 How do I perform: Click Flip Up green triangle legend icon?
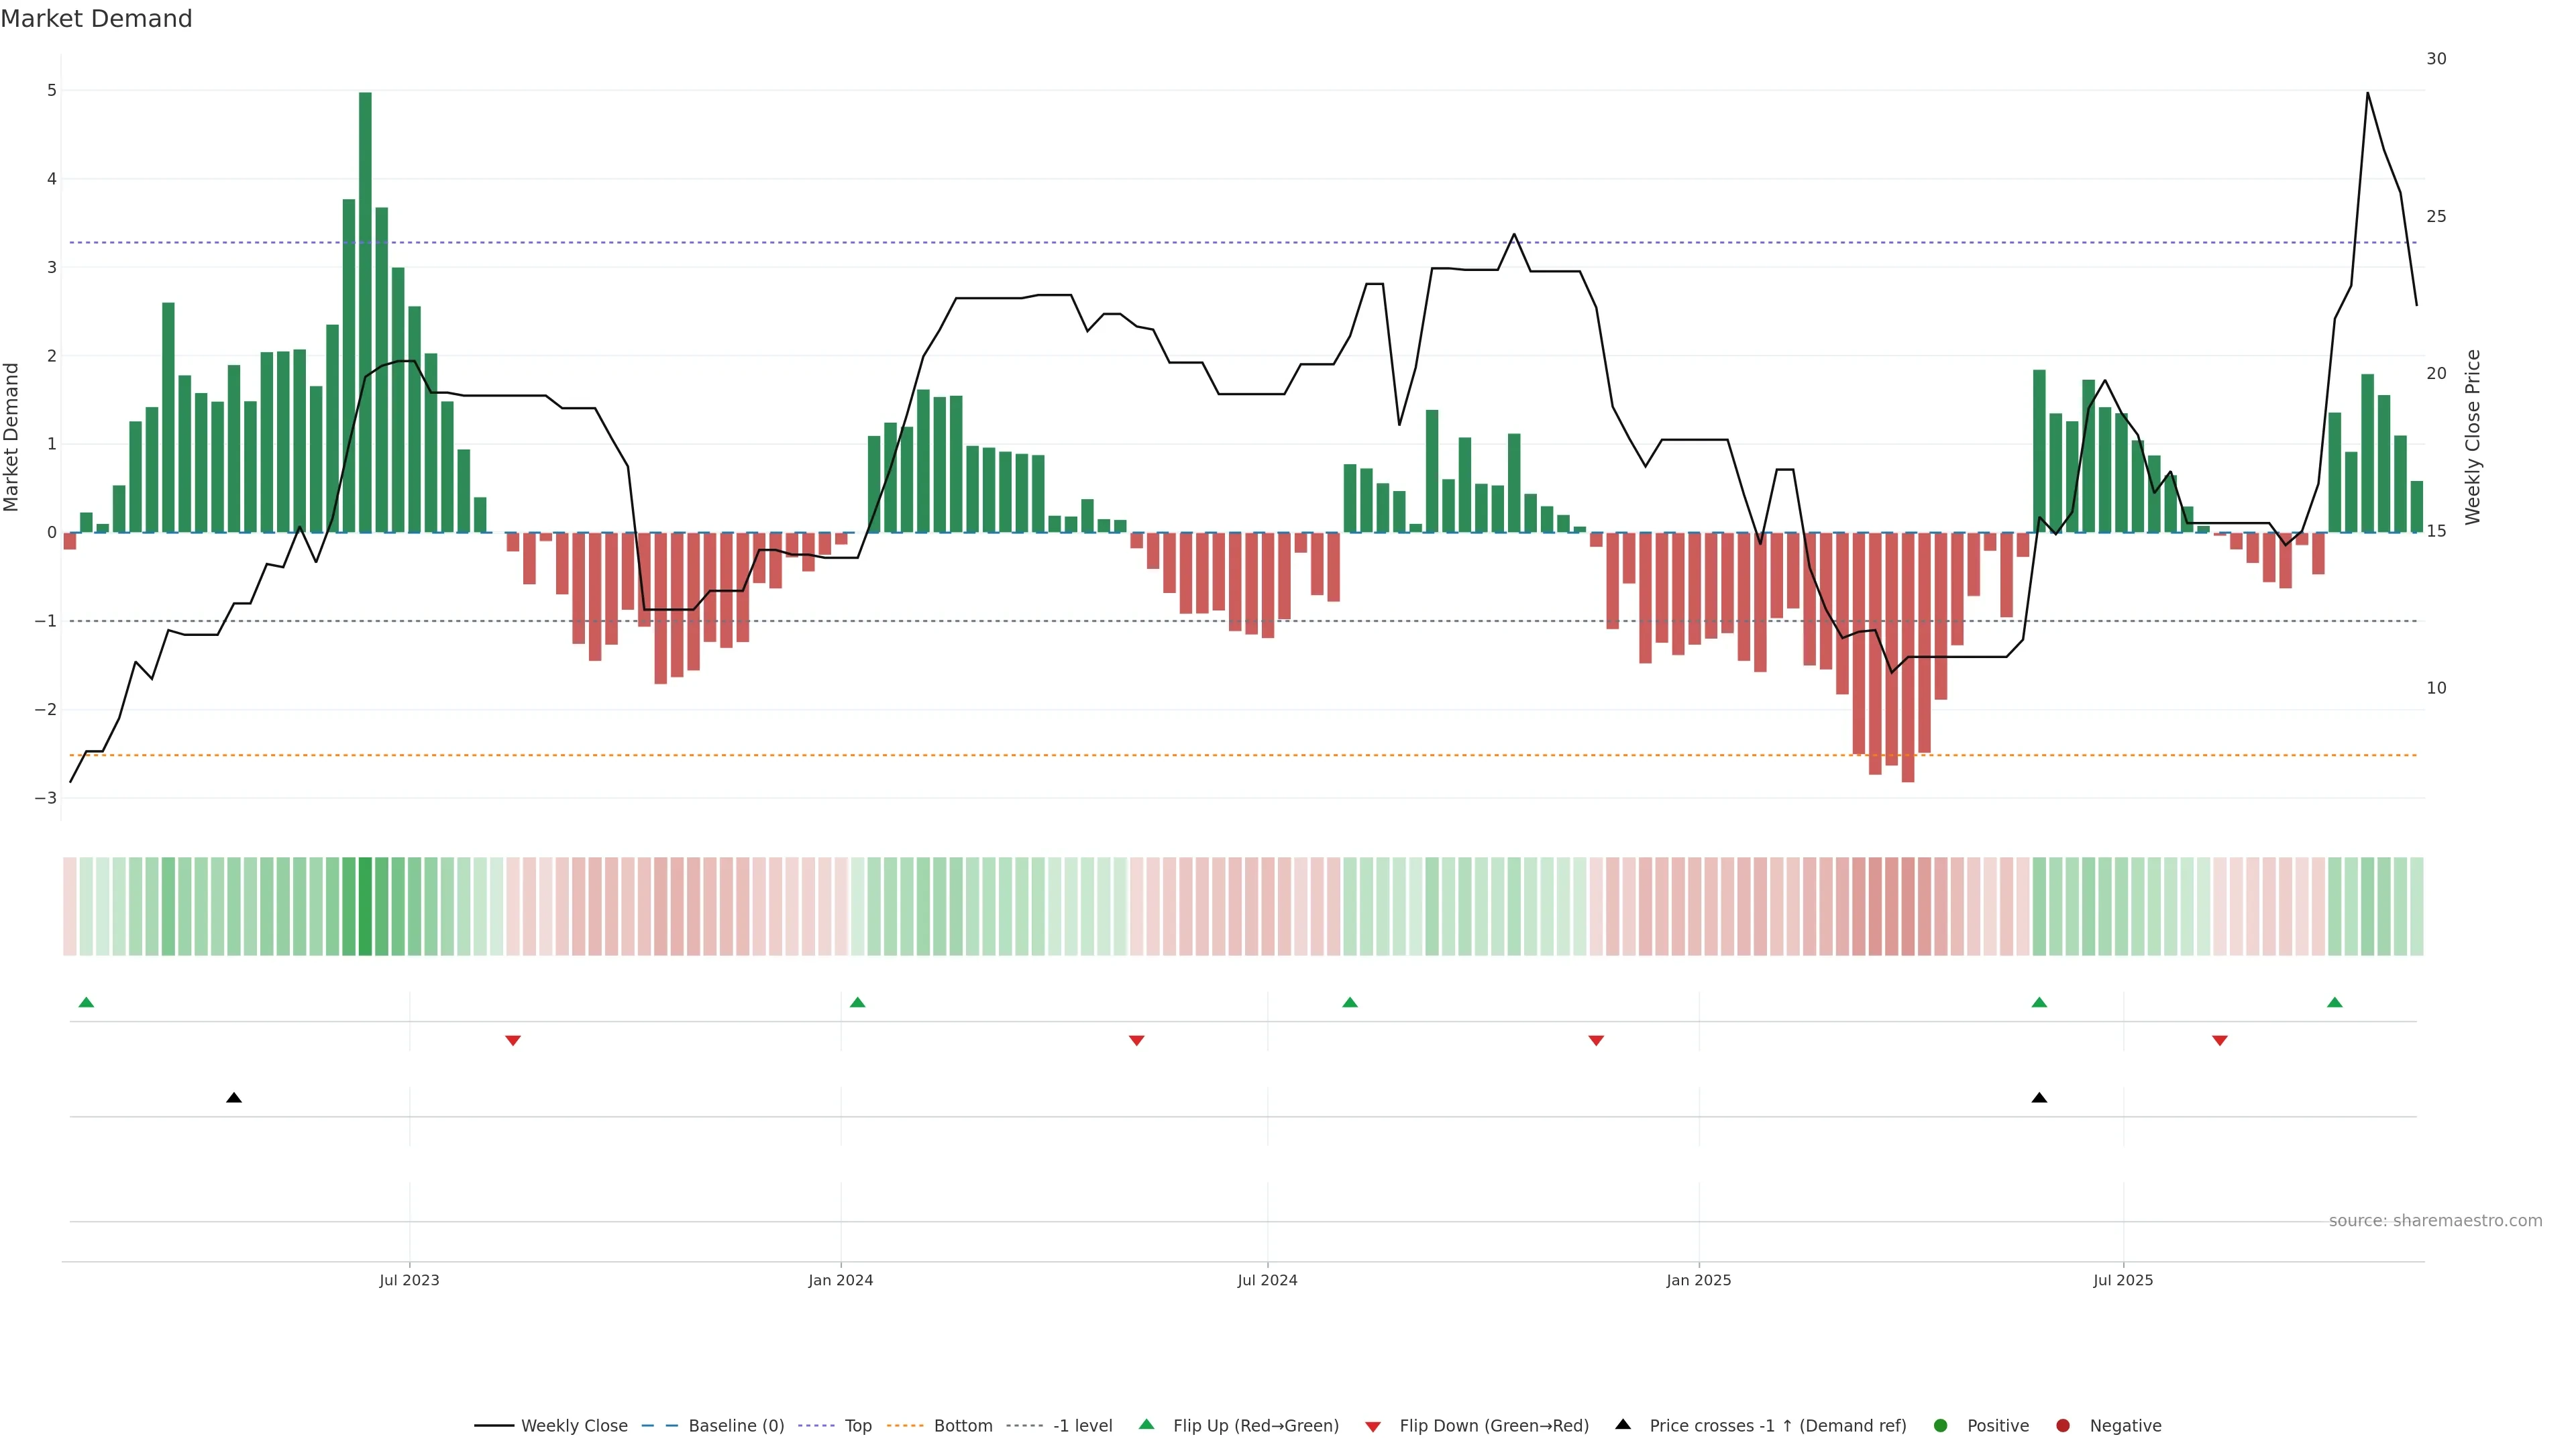point(1147,1425)
